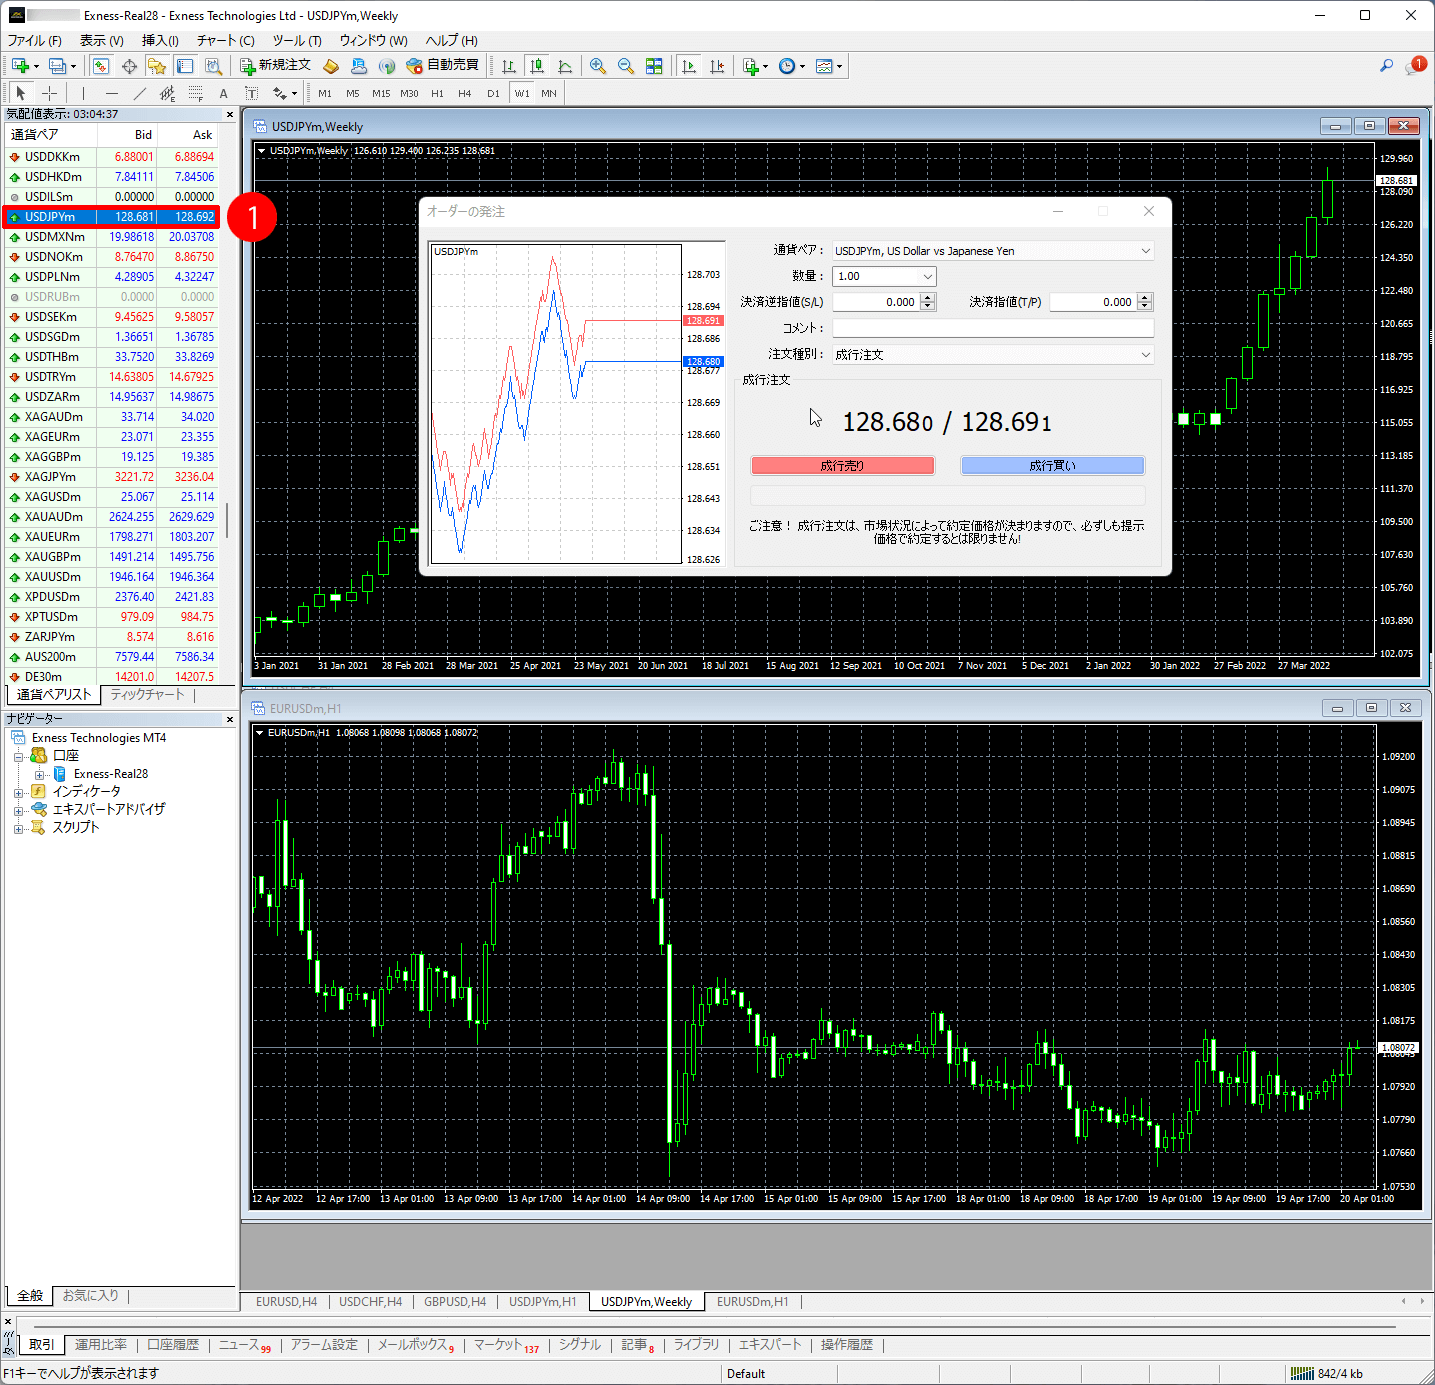Click the blue 成行買い buy button
The image size is (1435, 1385).
coord(1052,466)
